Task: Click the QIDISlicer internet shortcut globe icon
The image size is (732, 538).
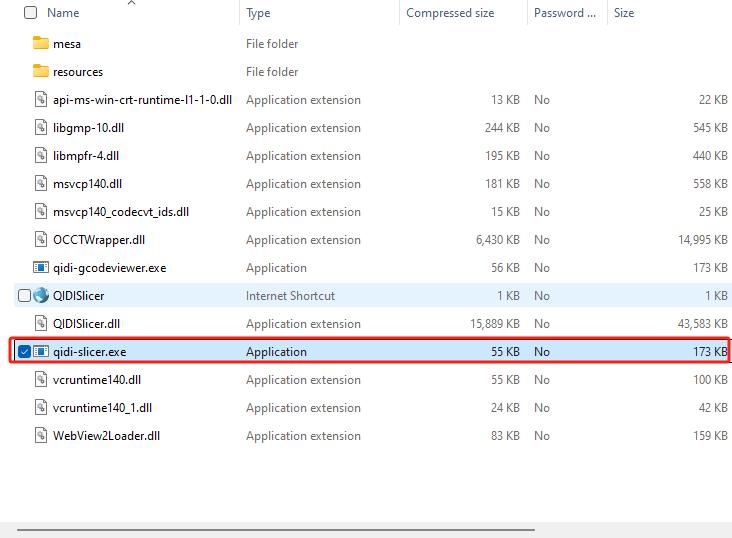Action: pyautogui.click(x=41, y=296)
